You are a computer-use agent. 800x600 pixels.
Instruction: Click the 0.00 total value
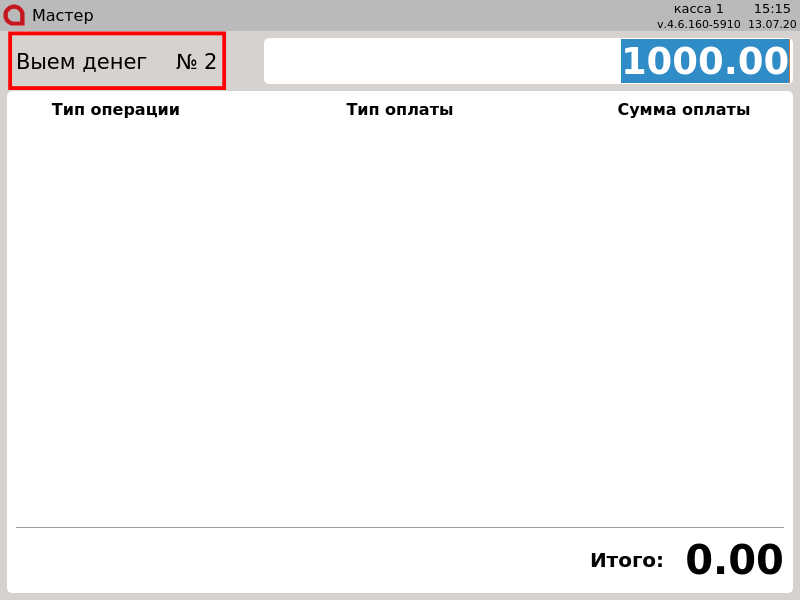(x=734, y=561)
